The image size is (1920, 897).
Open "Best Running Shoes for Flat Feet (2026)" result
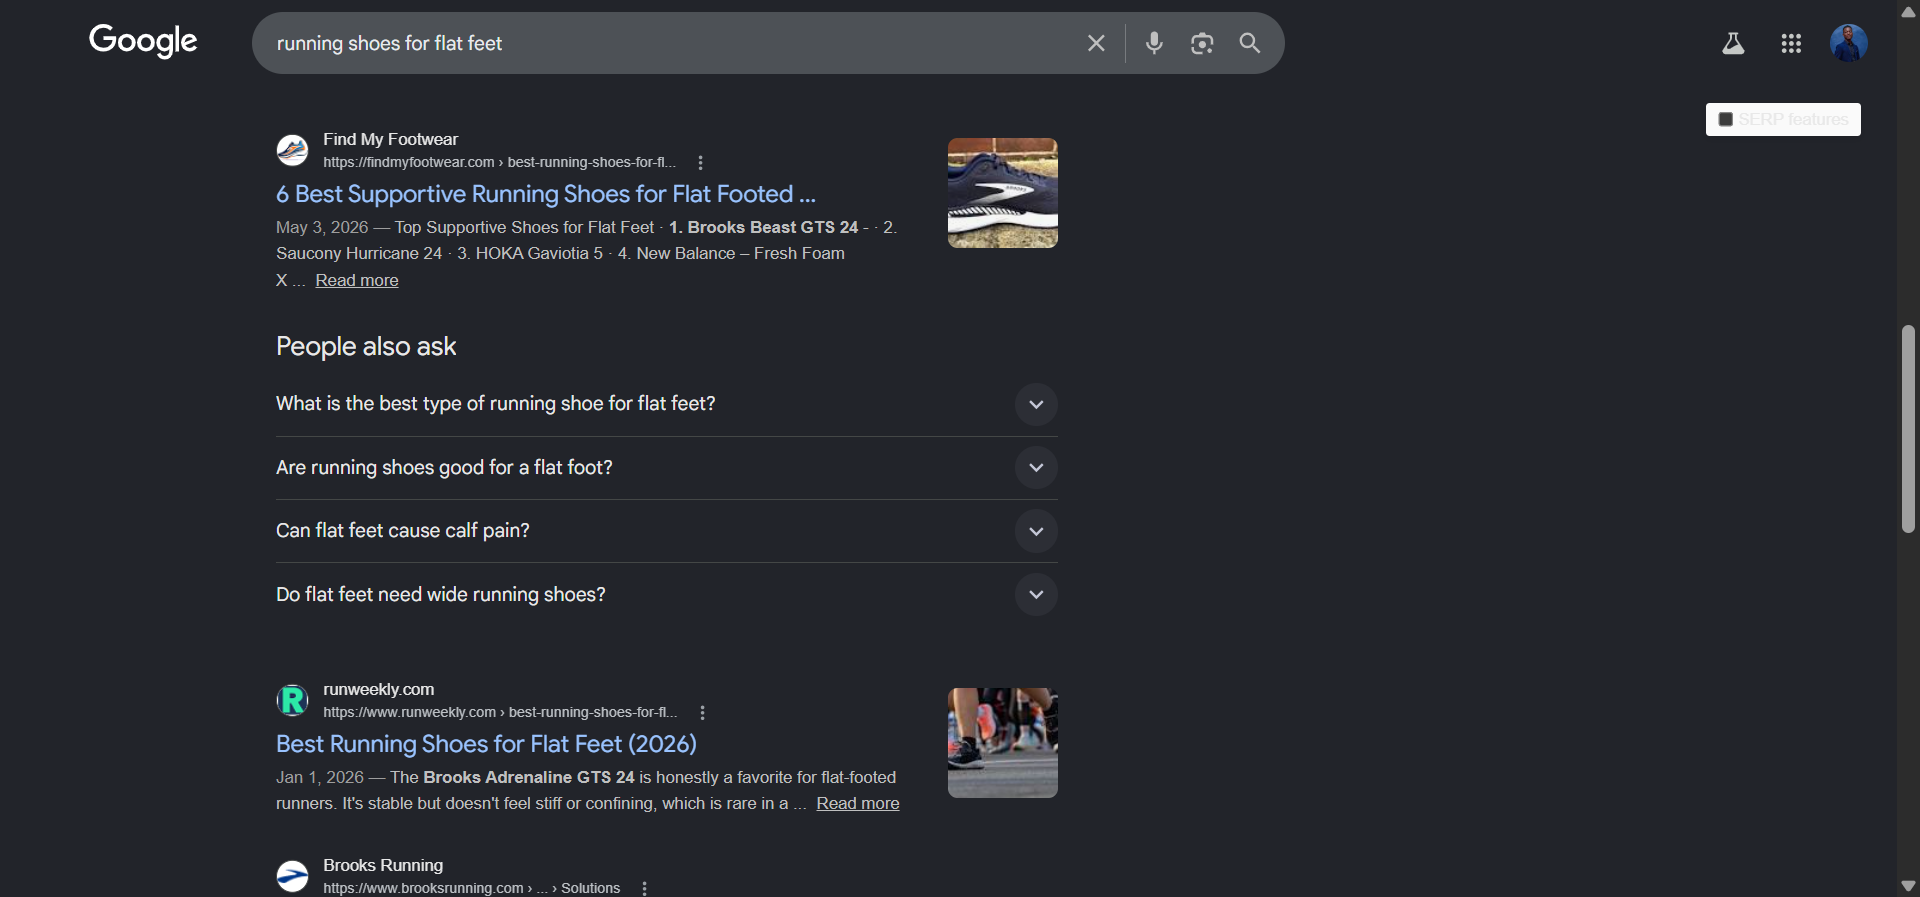[486, 744]
